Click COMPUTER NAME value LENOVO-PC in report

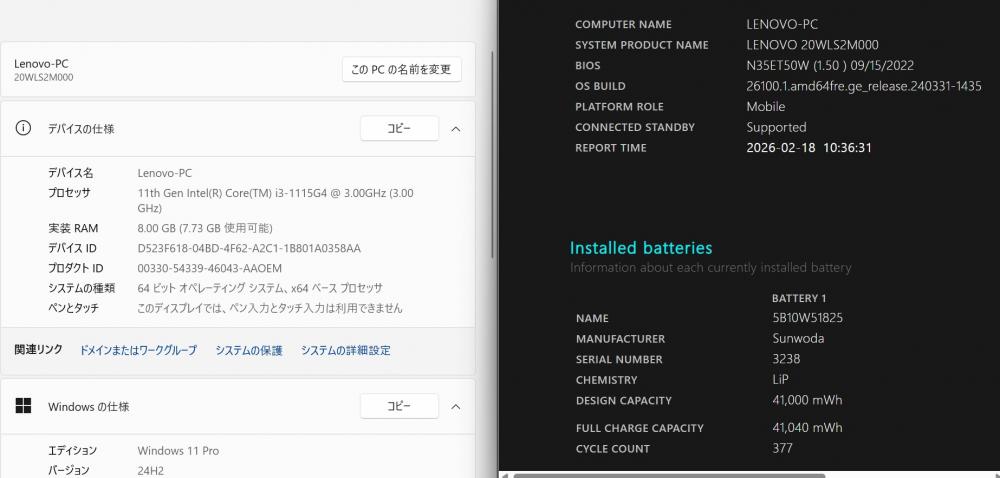tap(782, 24)
